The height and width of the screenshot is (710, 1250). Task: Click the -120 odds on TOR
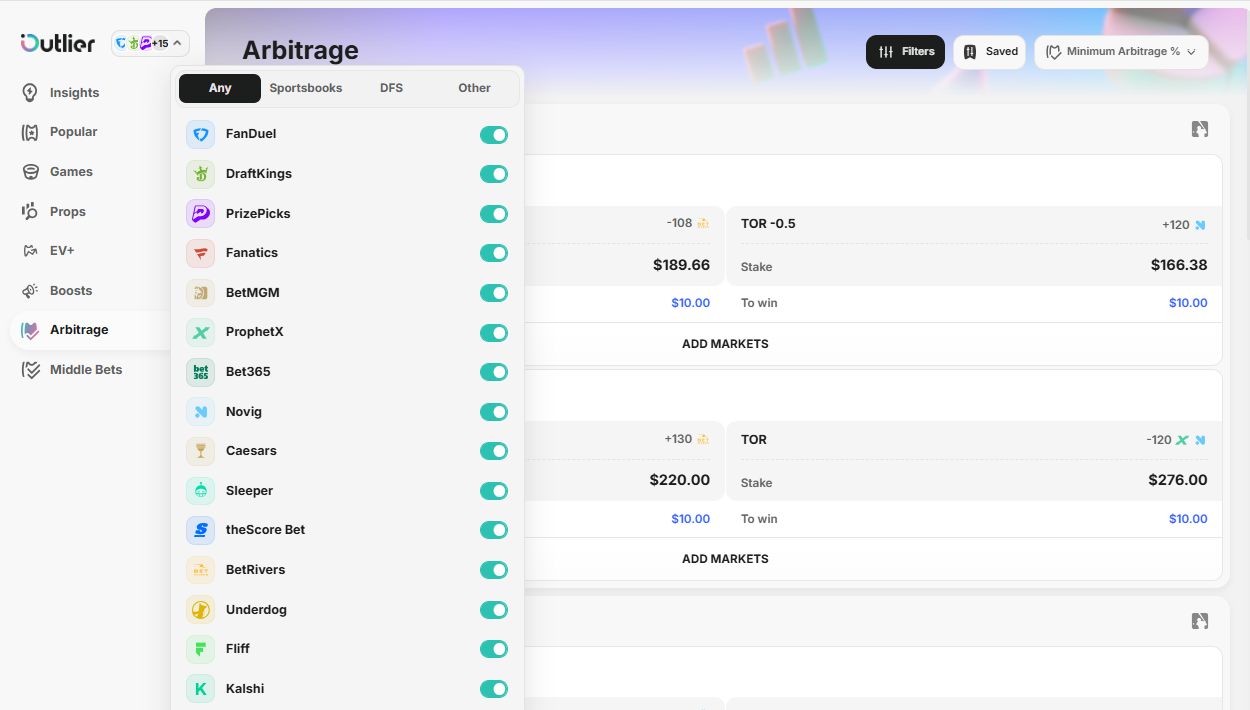[1159, 440]
